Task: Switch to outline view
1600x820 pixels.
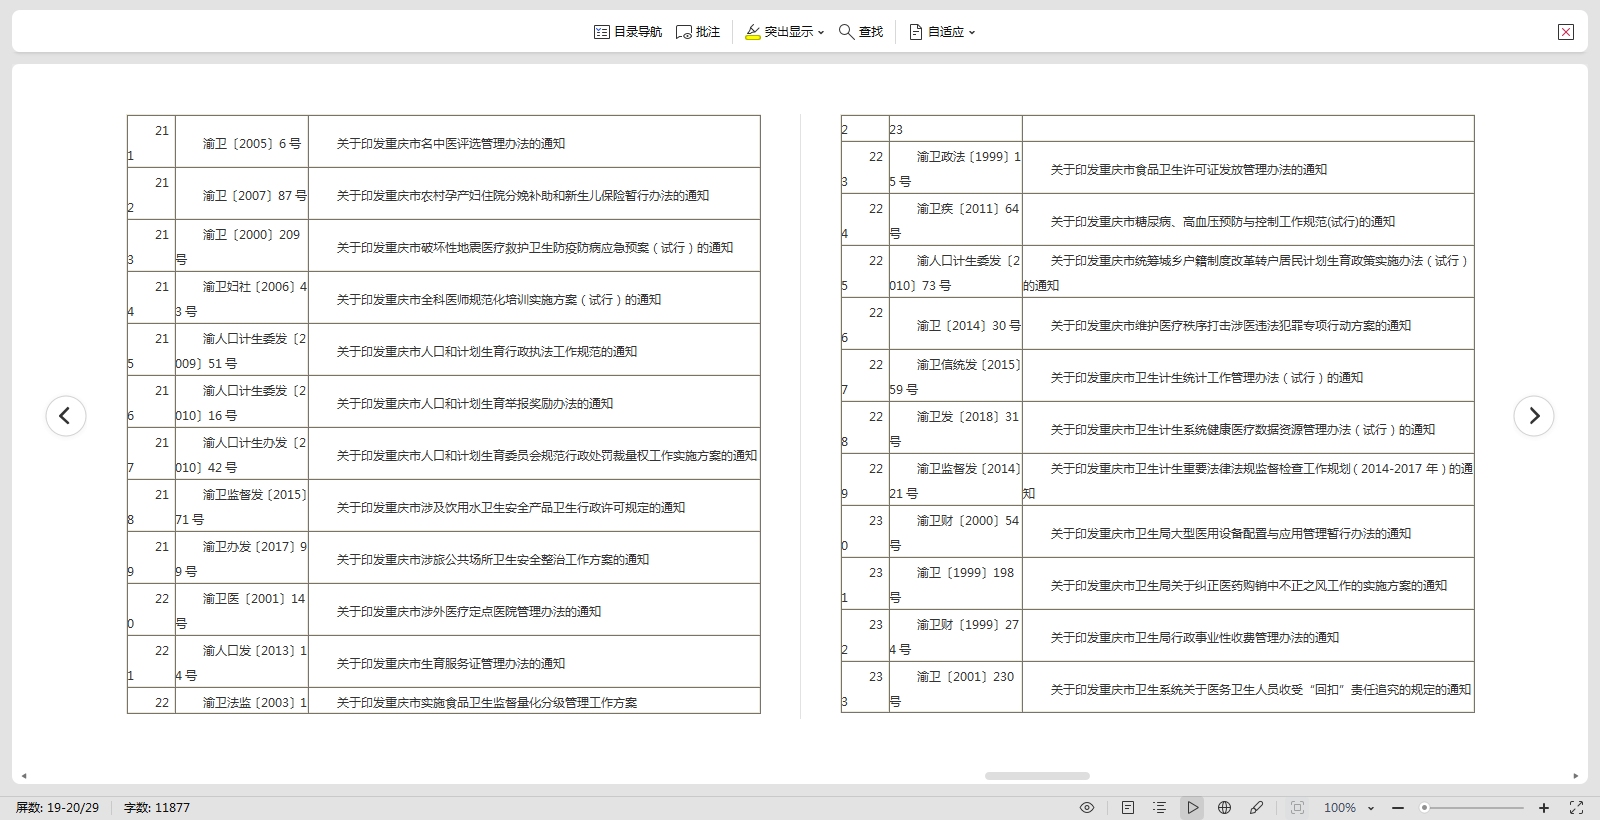Action: tap(1160, 808)
